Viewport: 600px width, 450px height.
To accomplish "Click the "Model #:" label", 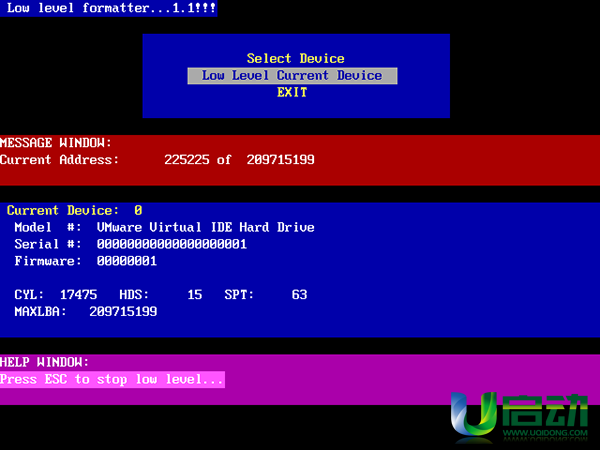I will pos(46,227).
